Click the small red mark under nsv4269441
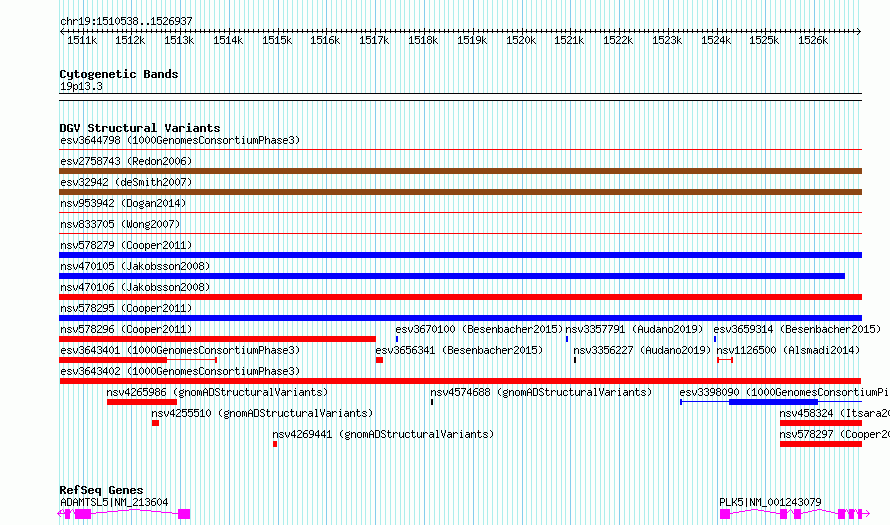Image resolution: width=890 pixels, height=525 pixels. pyautogui.click(x=275, y=444)
